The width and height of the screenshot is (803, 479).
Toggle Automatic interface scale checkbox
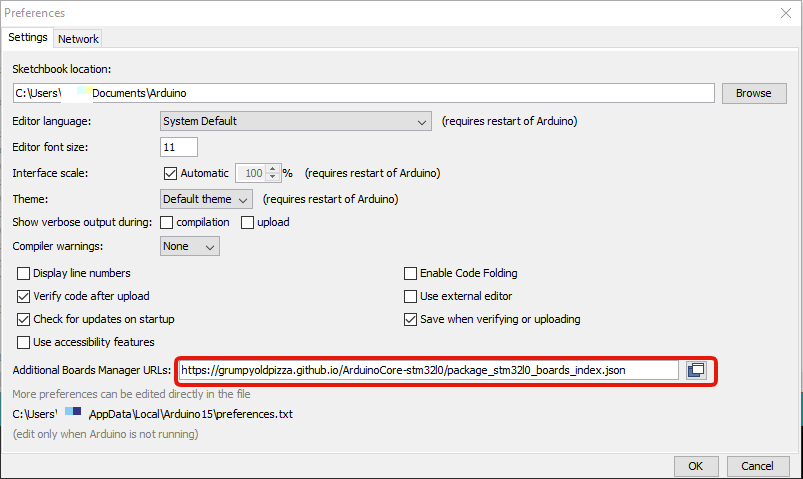point(170,173)
